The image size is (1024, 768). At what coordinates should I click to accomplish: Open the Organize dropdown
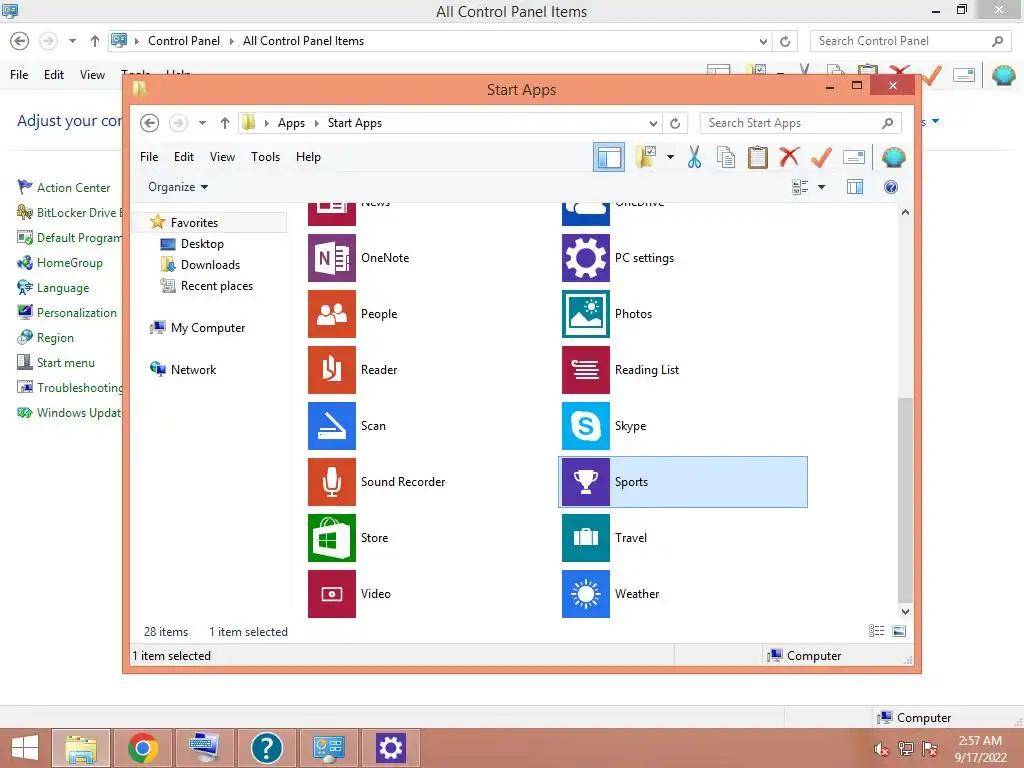(178, 187)
